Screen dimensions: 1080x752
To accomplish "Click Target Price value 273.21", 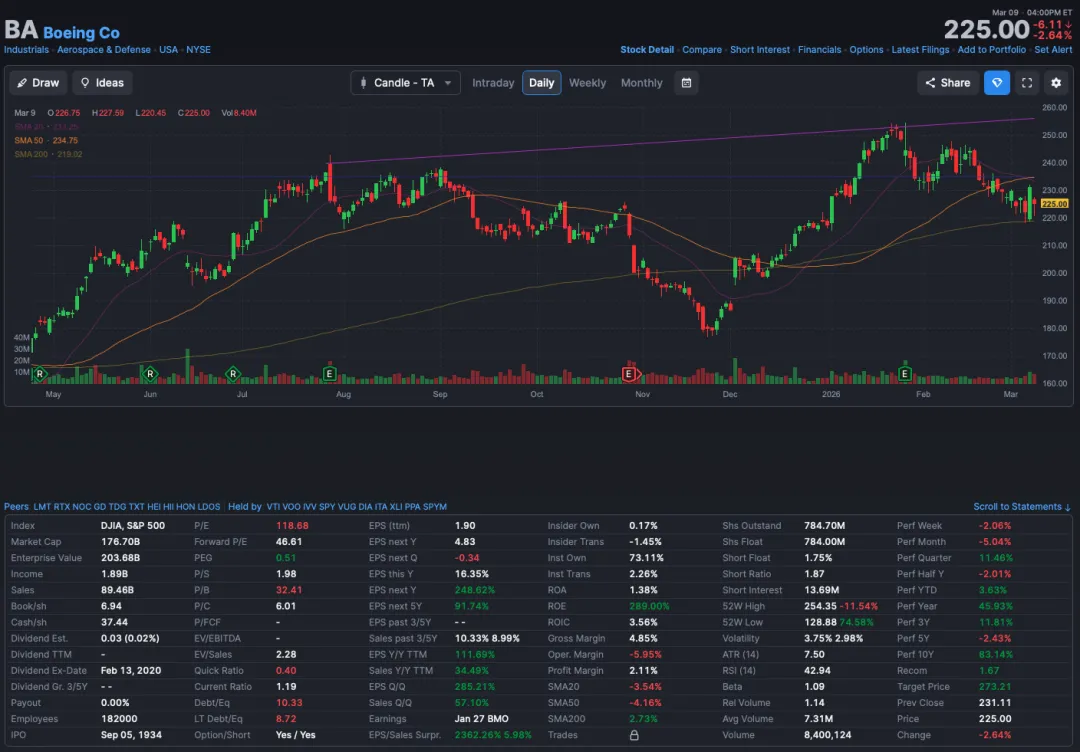I will [995, 687].
